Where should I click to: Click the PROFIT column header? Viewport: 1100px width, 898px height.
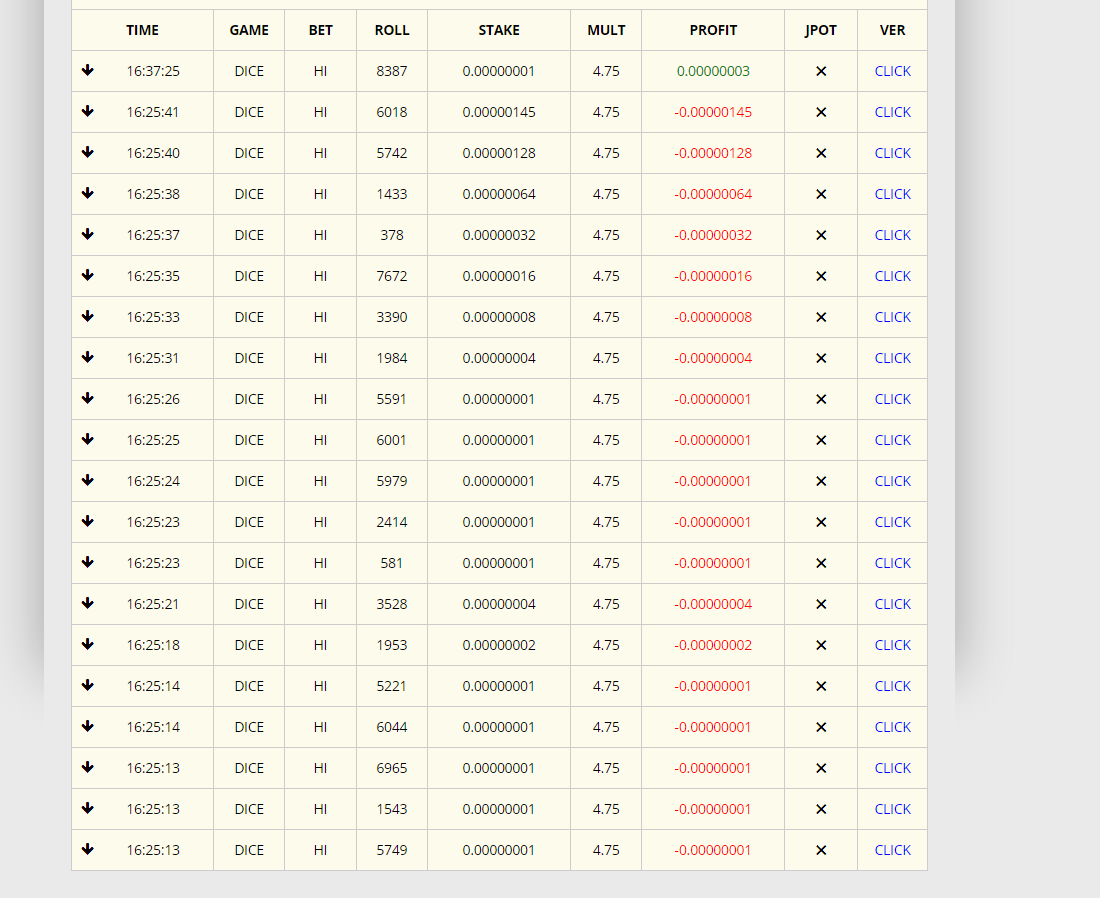click(713, 30)
